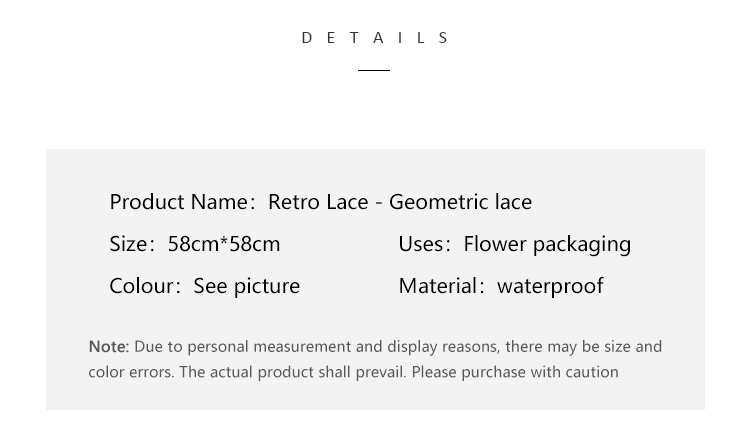Click the words 'size and' in note
The image size is (750, 448).
pyautogui.click(x=633, y=347)
